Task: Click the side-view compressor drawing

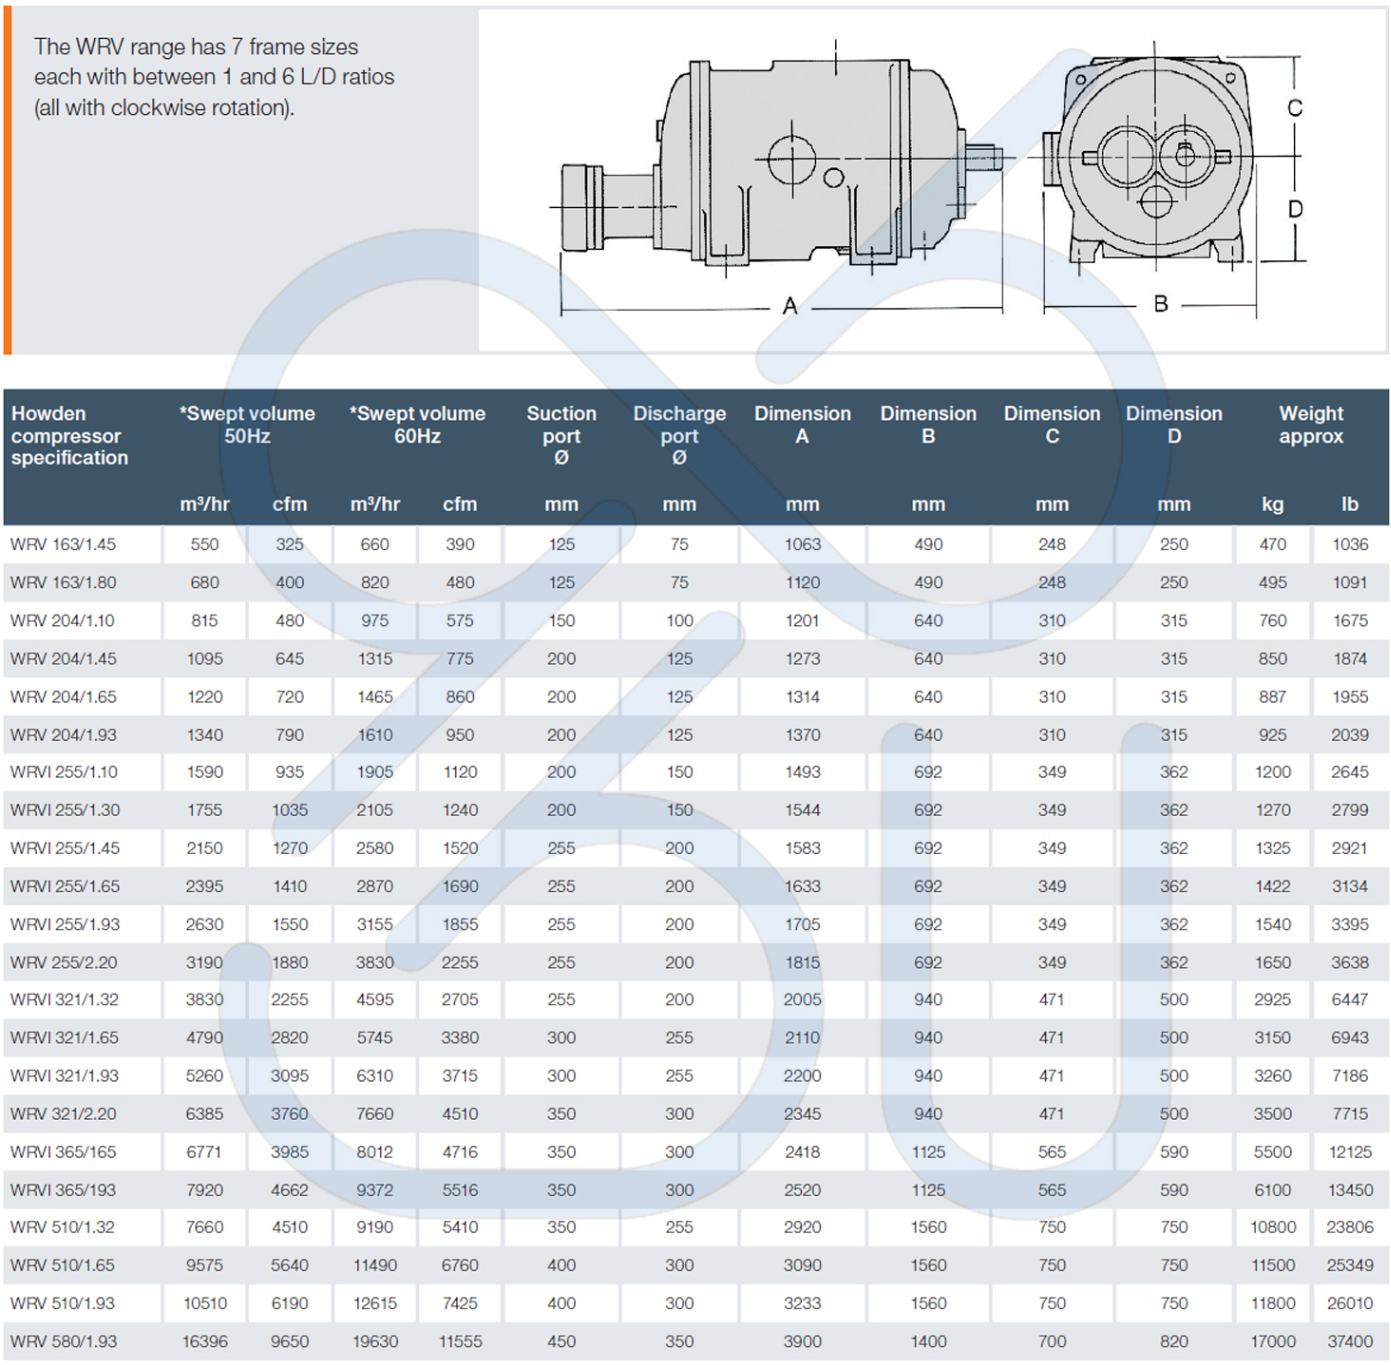Action: pyautogui.click(x=780, y=165)
